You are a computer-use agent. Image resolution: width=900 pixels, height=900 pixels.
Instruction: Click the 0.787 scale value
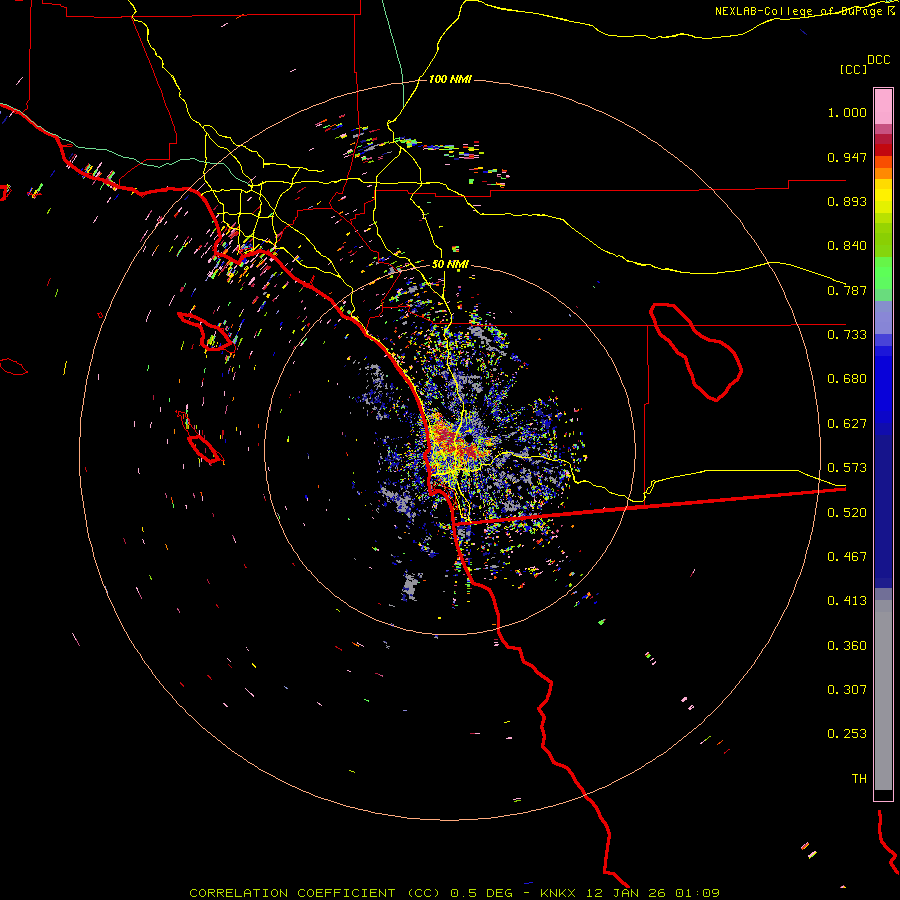pyautogui.click(x=847, y=290)
